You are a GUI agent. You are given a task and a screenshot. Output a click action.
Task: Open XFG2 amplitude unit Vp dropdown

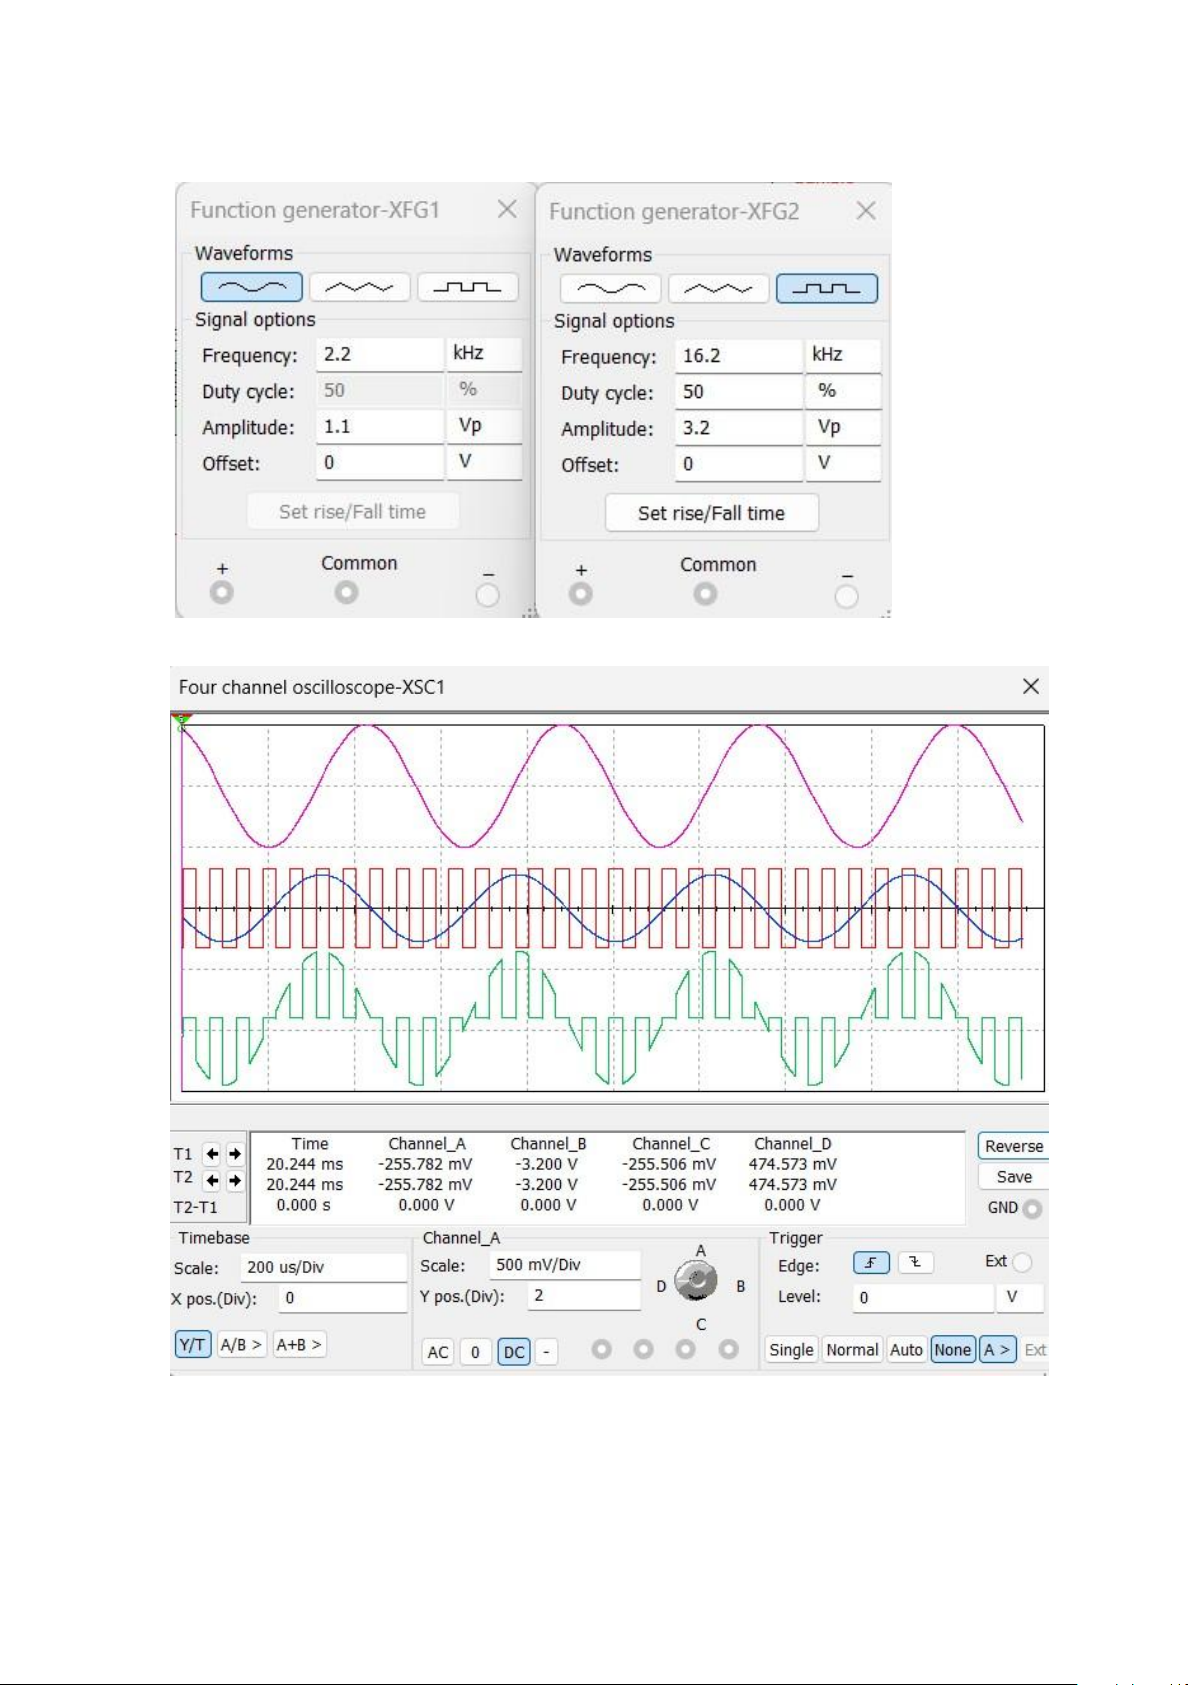point(843,427)
